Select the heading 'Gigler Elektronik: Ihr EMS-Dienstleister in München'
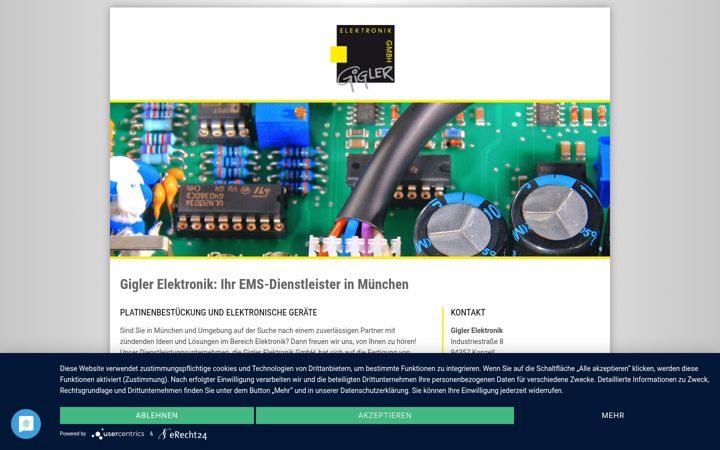The image size is (720, 450). pyautogui.click(x=264, y=284)
